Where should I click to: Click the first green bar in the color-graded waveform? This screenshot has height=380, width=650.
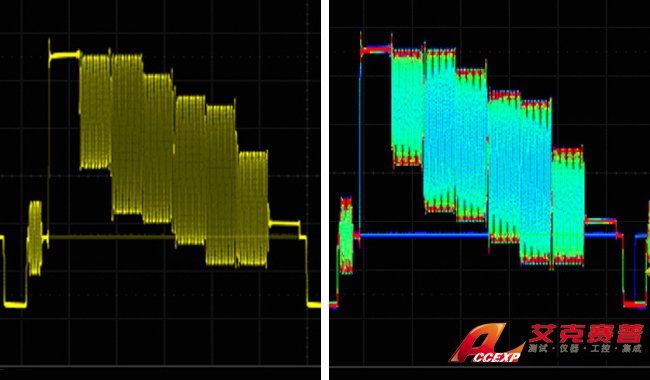click(x=407, y=107)
